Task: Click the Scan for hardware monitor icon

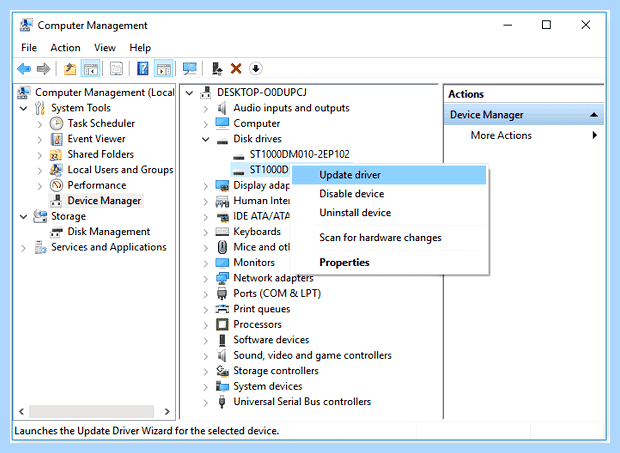Action: pyautogui.click(x=190, y=69)
